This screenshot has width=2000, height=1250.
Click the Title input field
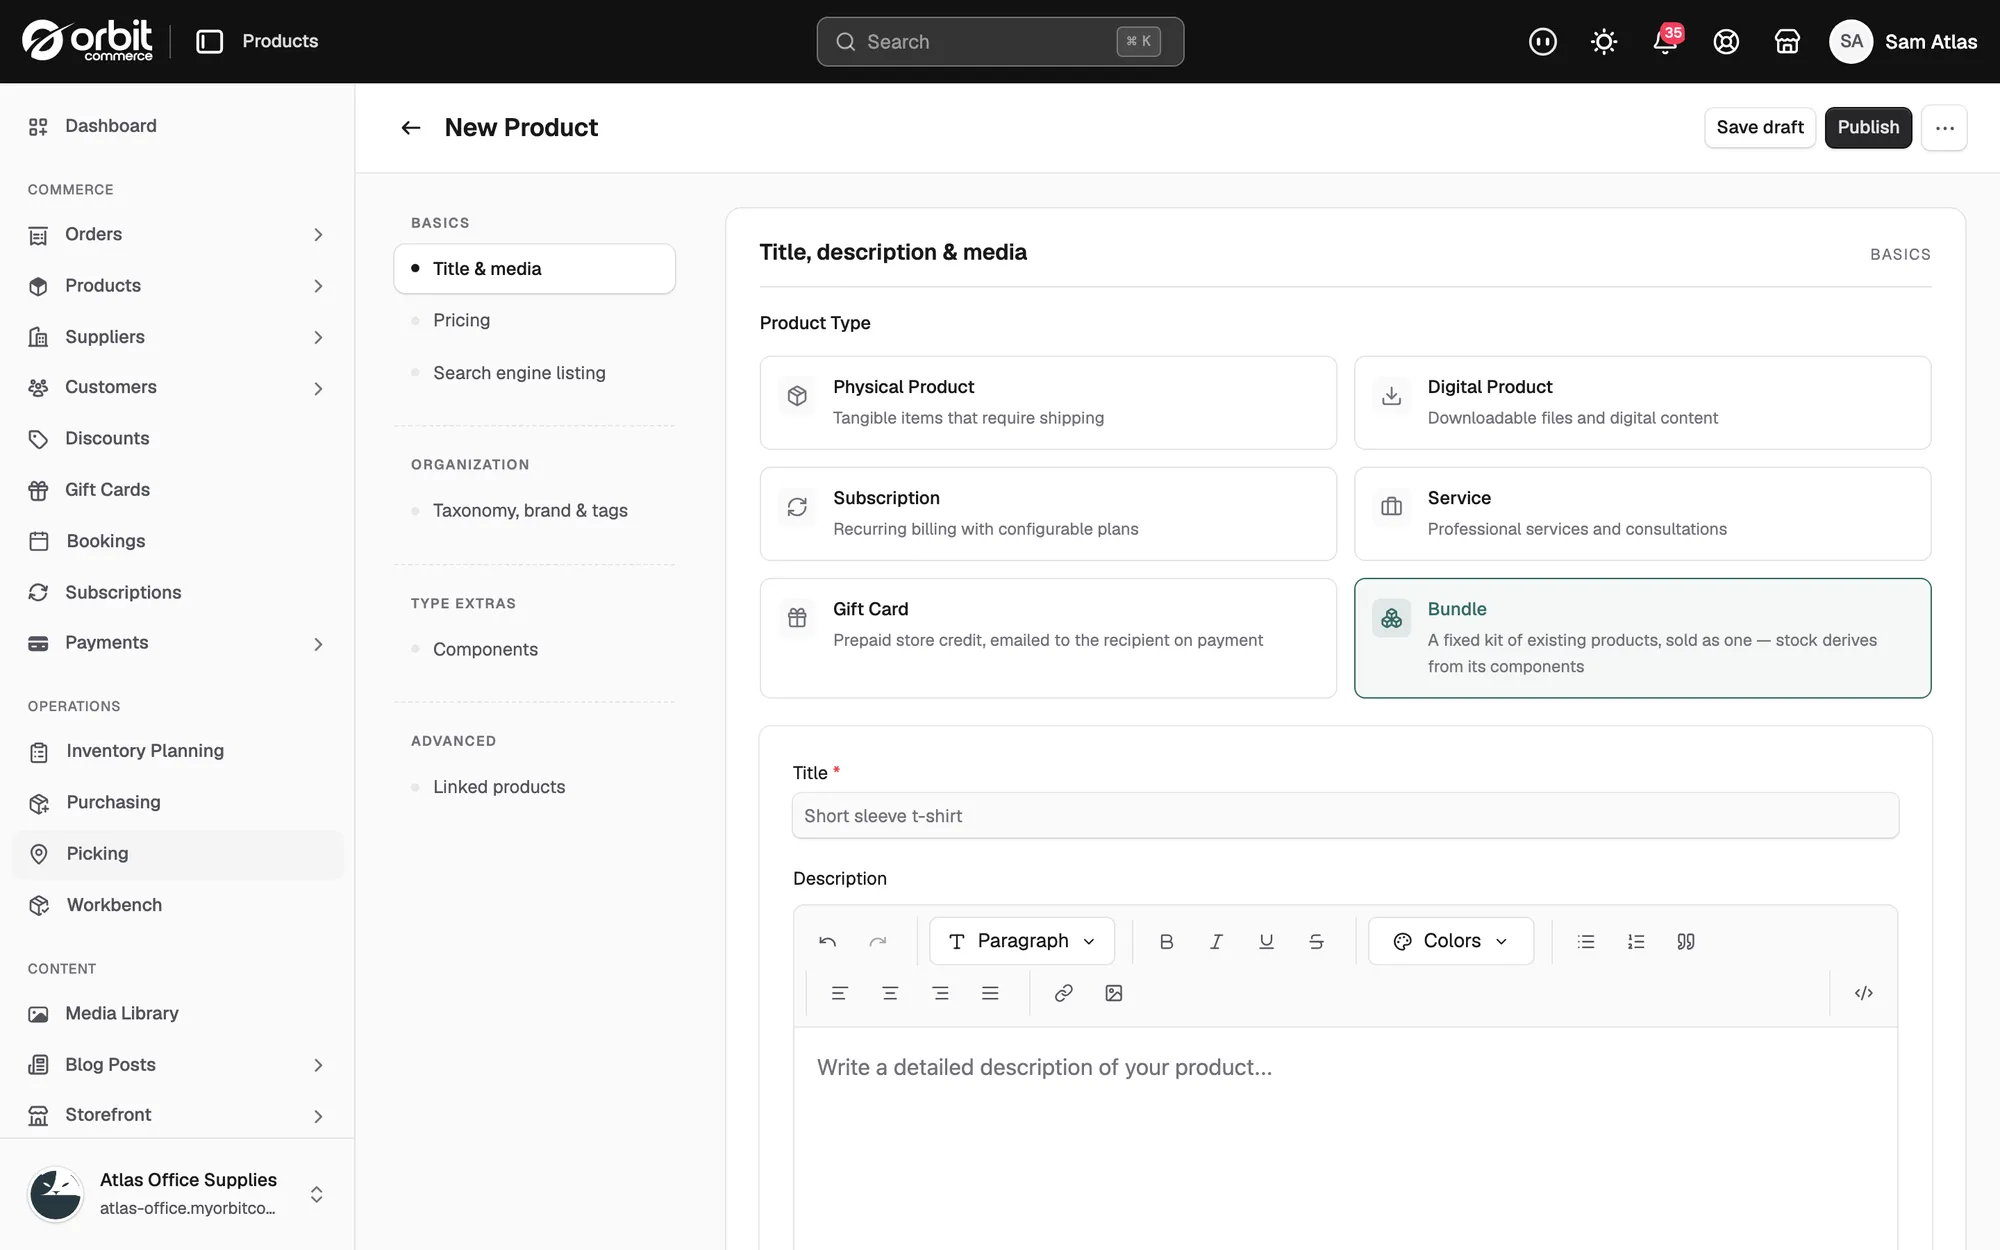click(1345, 816)
